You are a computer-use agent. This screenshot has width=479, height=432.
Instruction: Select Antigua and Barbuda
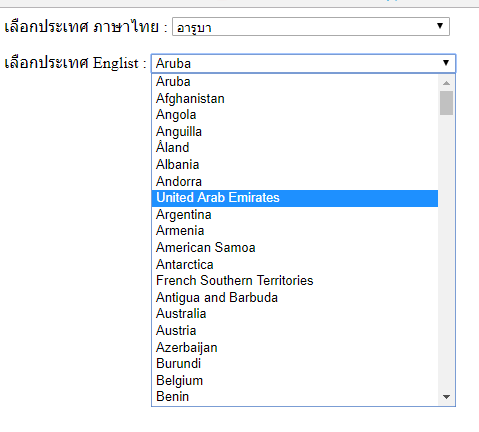coord(295,298)
